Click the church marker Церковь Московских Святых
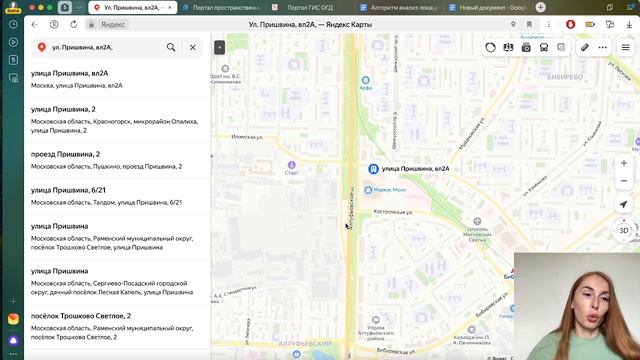640x360 pixels. pos(477,221)
